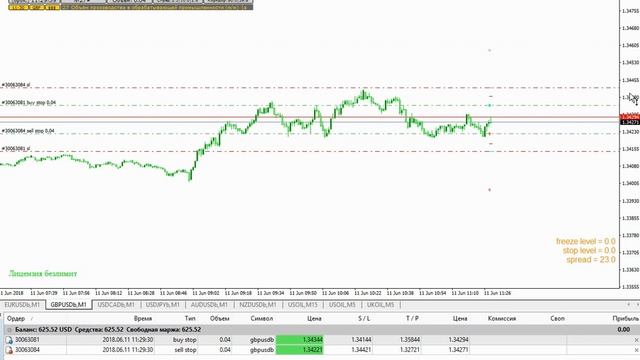Sort by the Своп column header

click(x=557, y=318)
